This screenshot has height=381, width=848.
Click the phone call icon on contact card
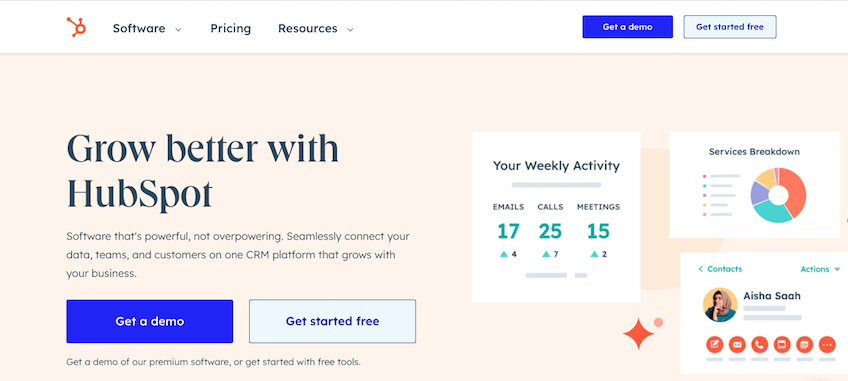759,344
